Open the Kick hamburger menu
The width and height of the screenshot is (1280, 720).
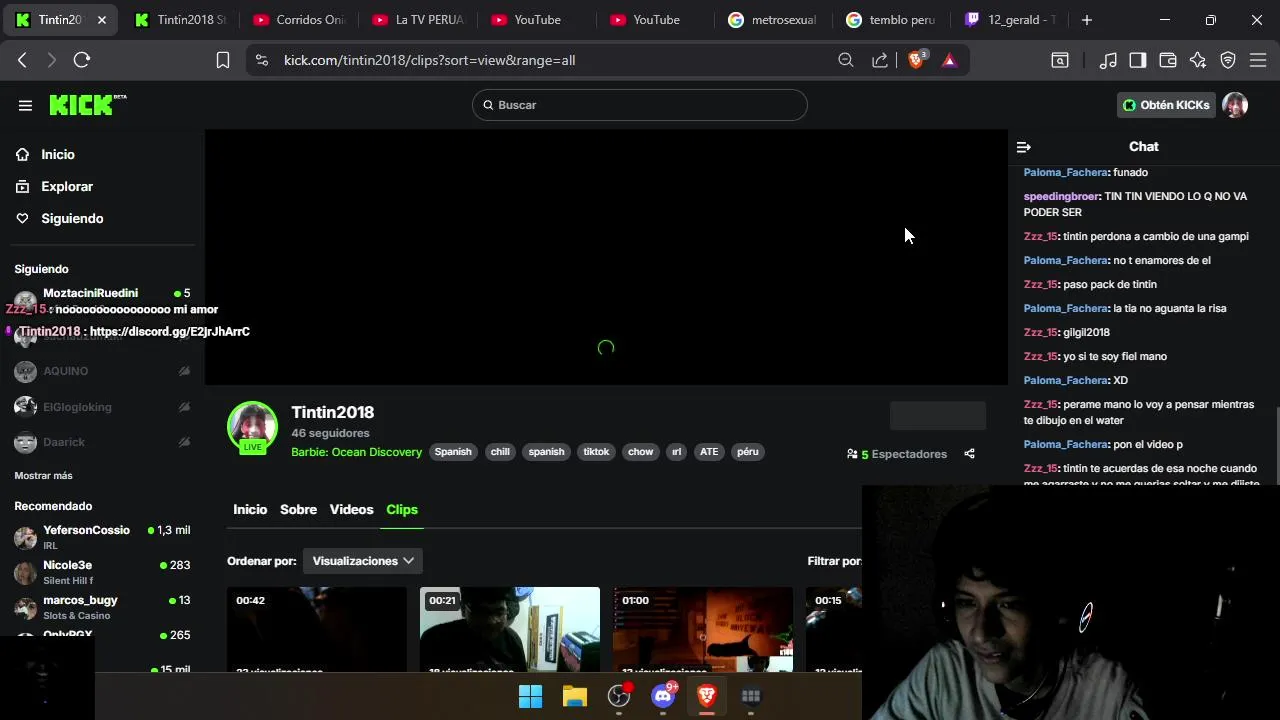(25, 105)
